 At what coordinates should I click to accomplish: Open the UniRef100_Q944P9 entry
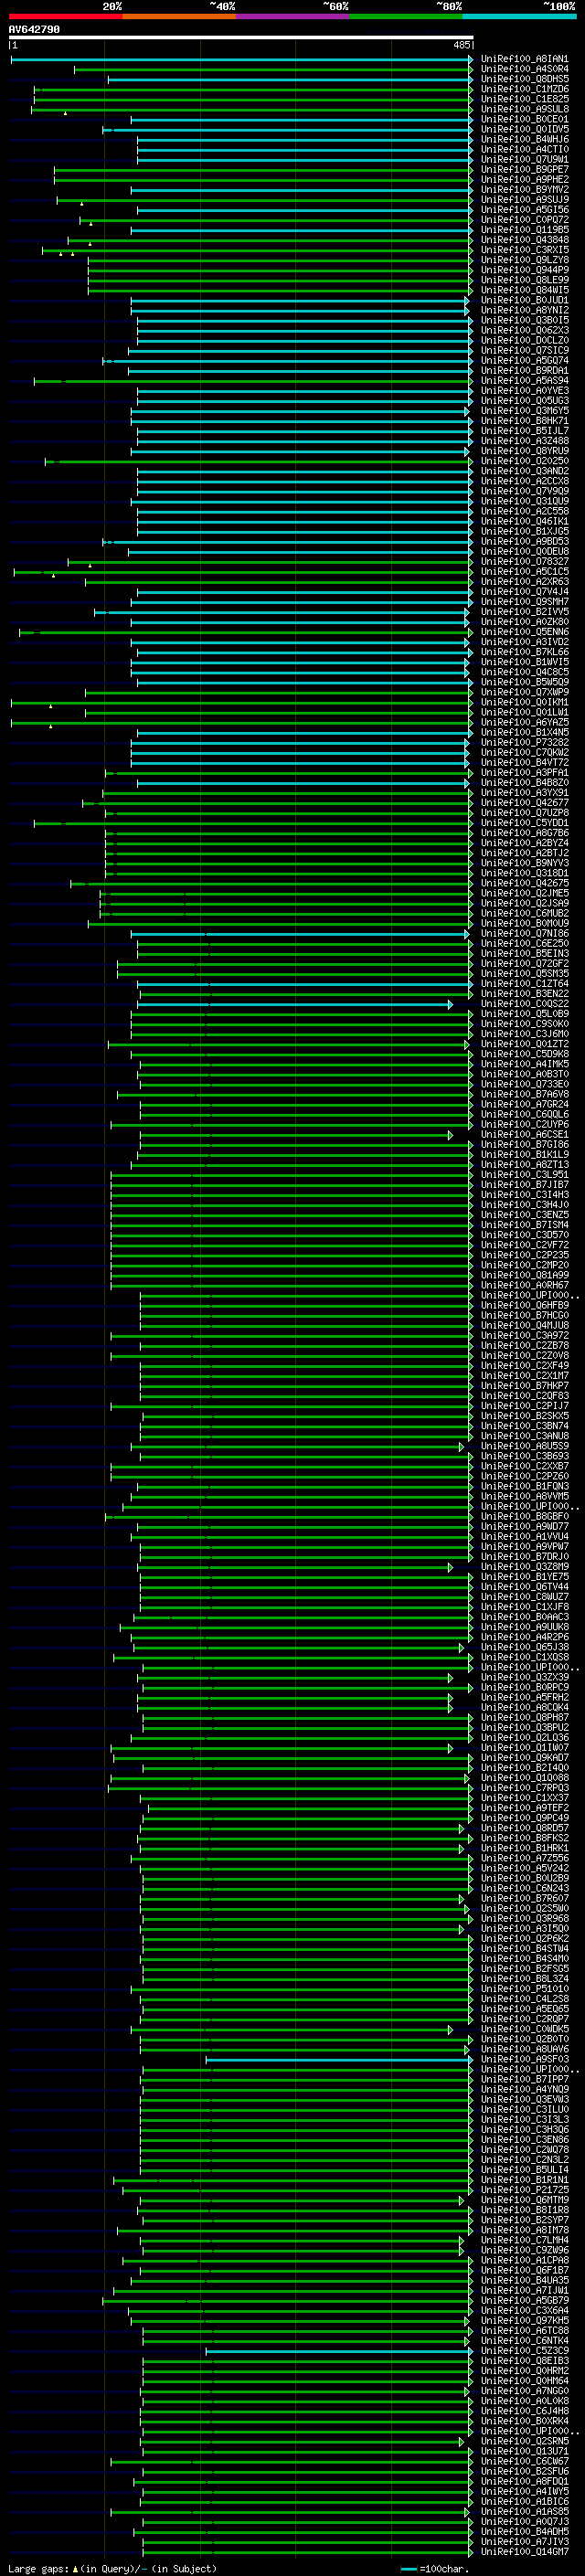click(x=524, y=270)
